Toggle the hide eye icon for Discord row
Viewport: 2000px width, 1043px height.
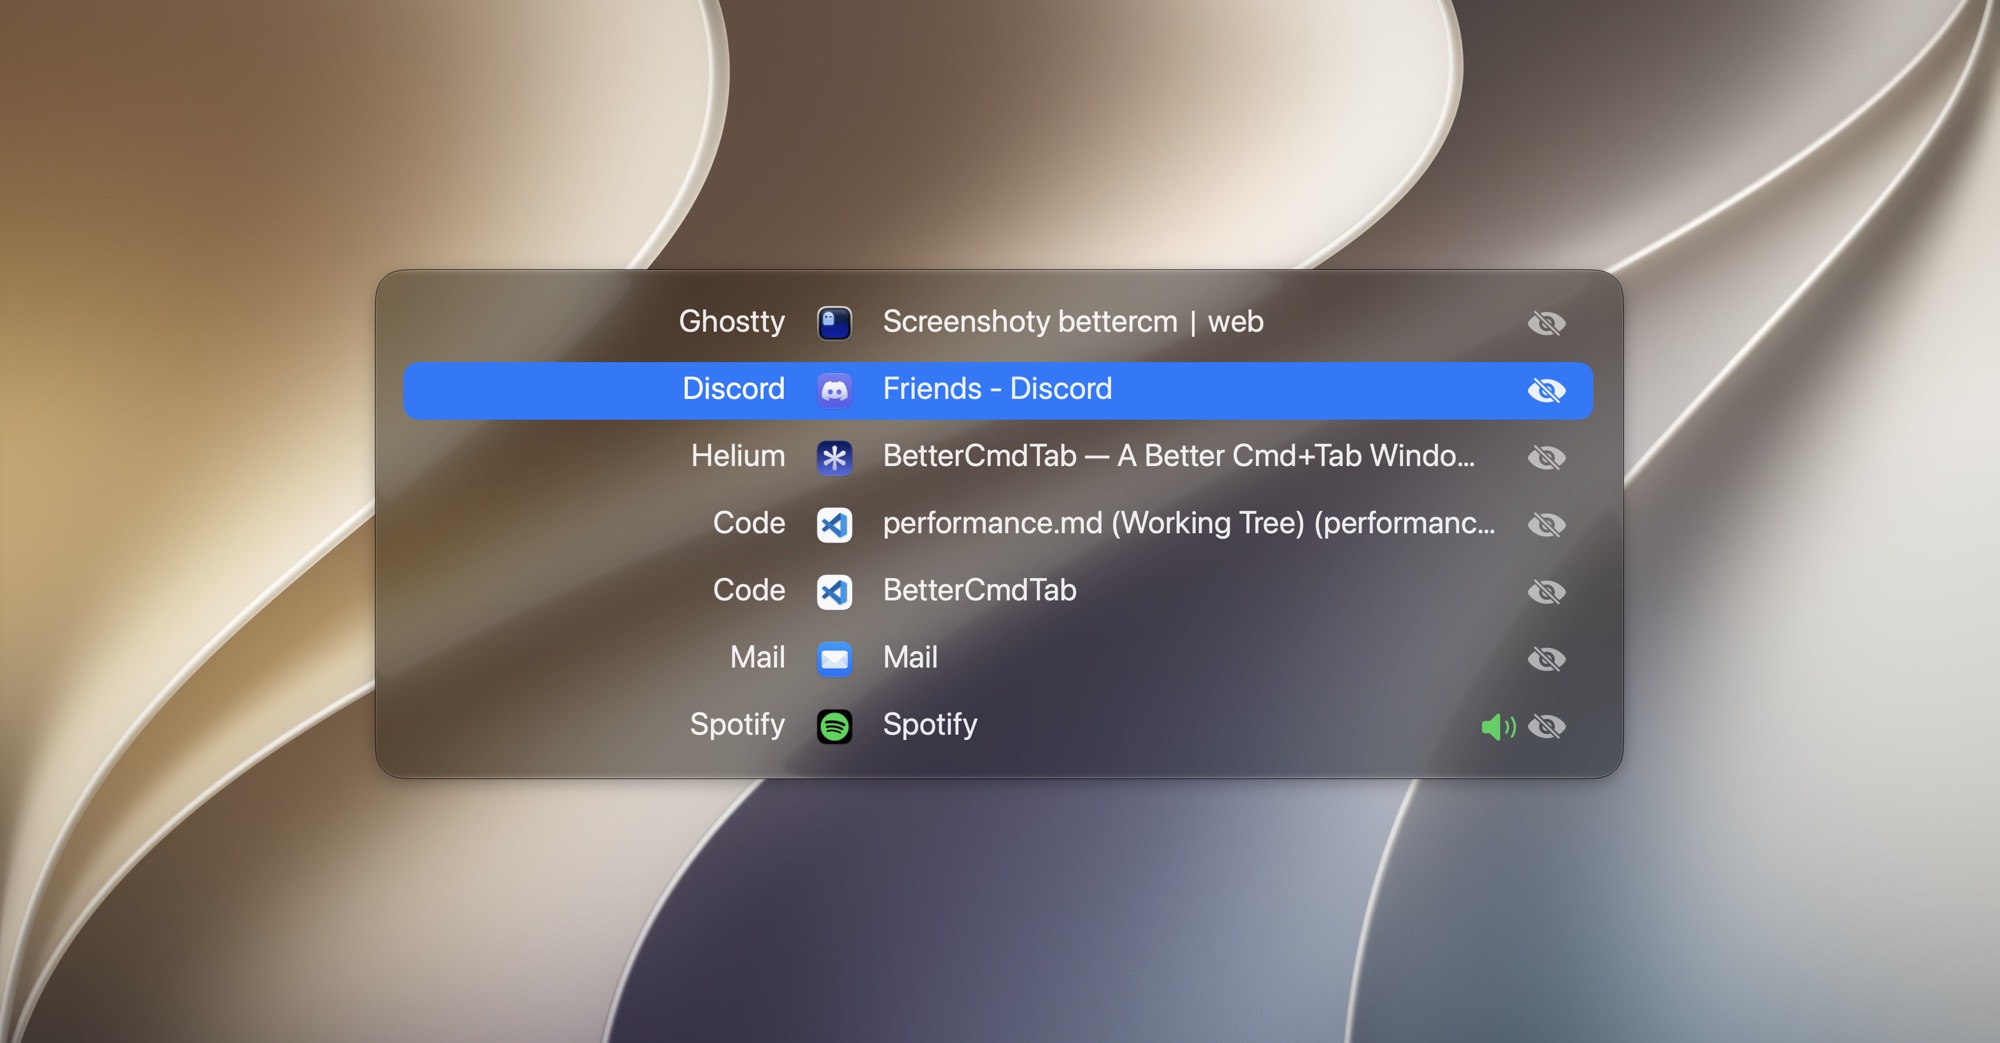click(x=1546, y=390)
